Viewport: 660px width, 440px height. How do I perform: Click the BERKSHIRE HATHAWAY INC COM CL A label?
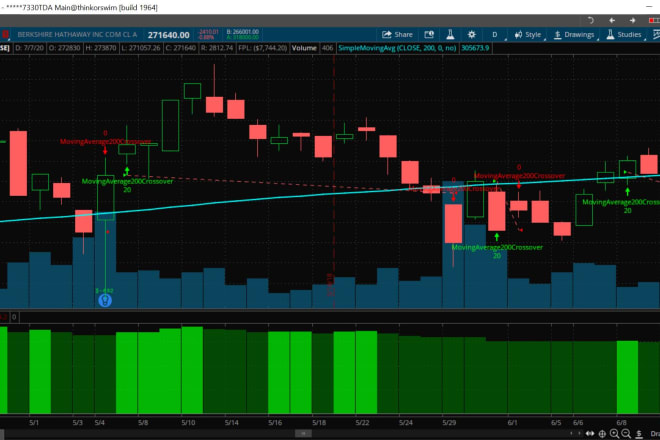pos(77,35)
